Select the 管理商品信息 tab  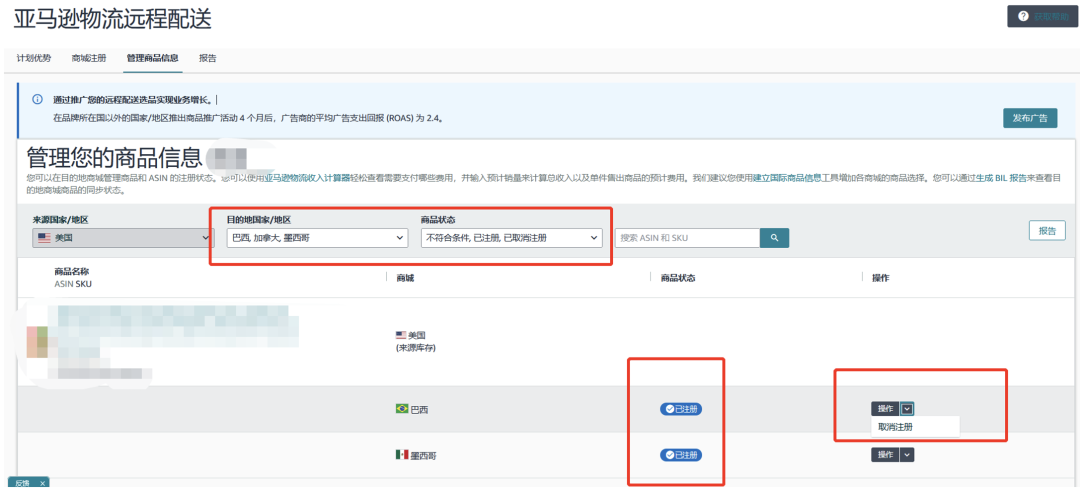(153, 59)
